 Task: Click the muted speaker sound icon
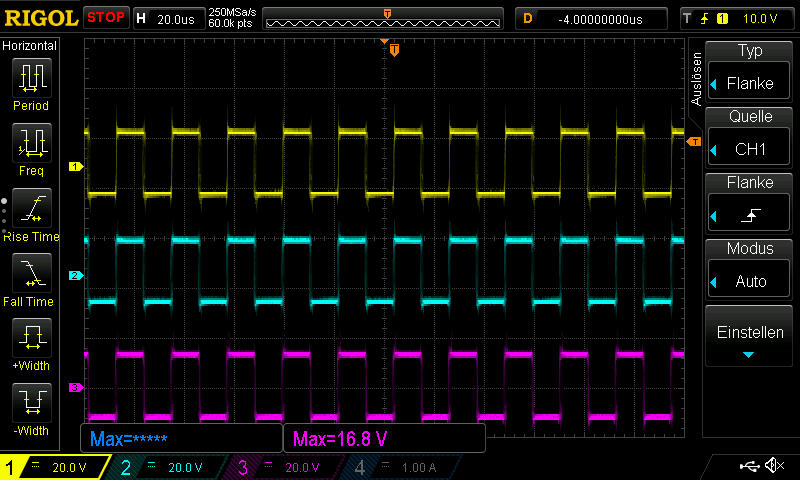774,465
